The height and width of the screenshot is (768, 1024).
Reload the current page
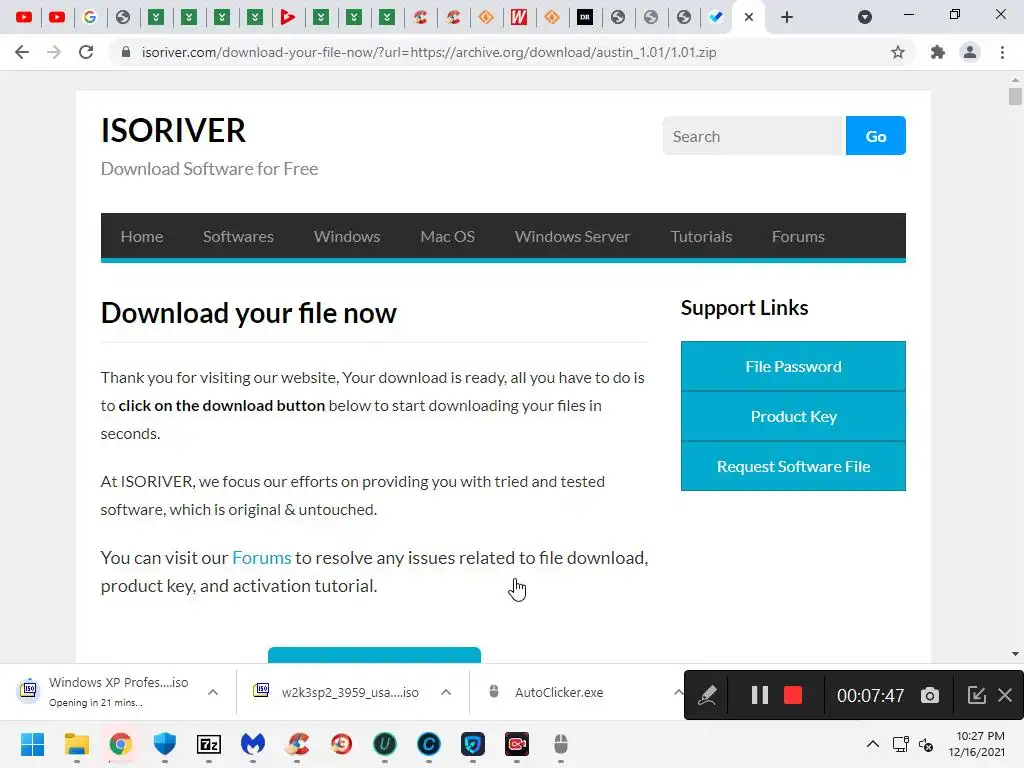coord(86,52)
